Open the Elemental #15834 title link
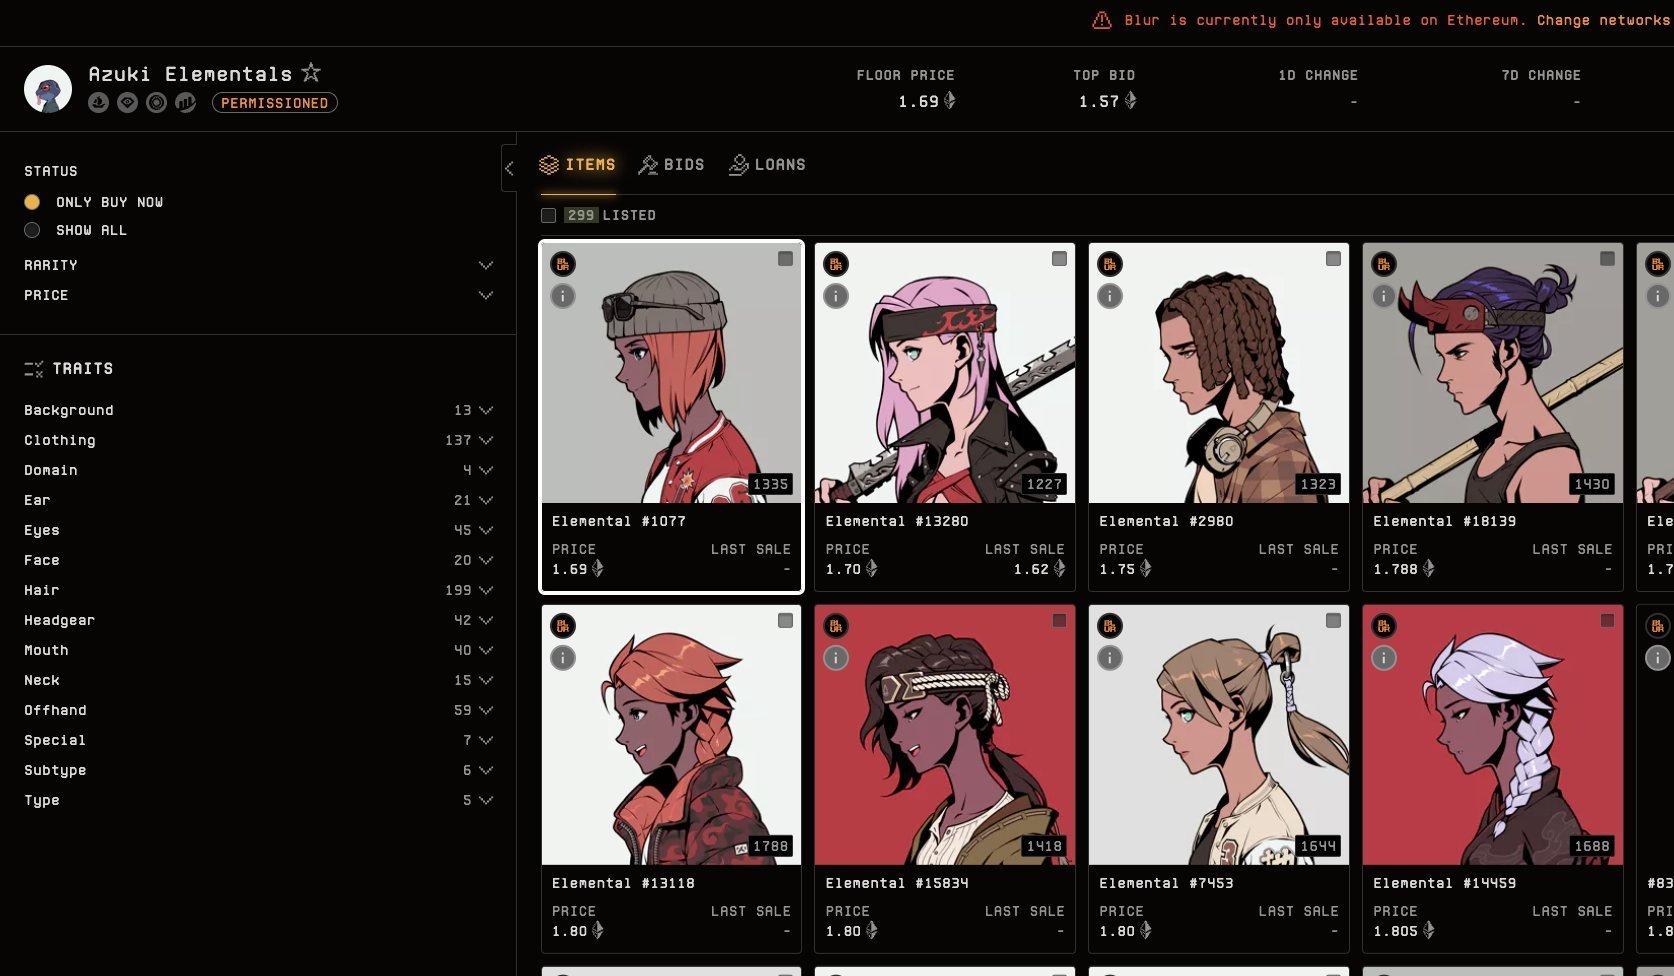Viewport: 1674px width, 976px height. (897, 883)
